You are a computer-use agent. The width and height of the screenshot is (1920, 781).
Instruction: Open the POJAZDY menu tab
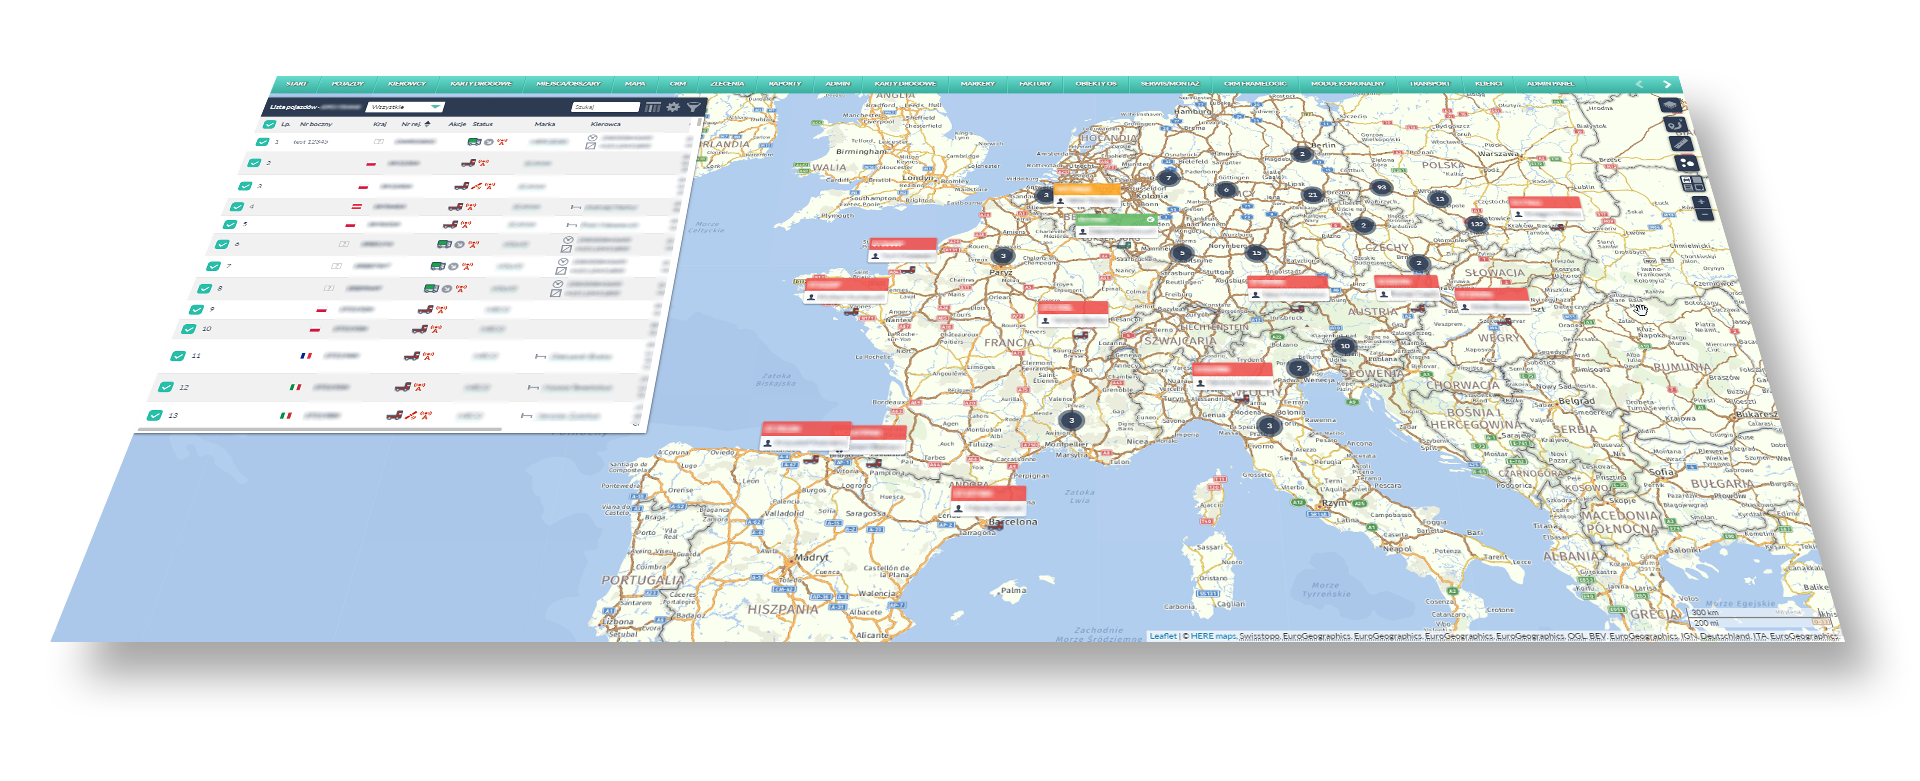pos(348,84)
